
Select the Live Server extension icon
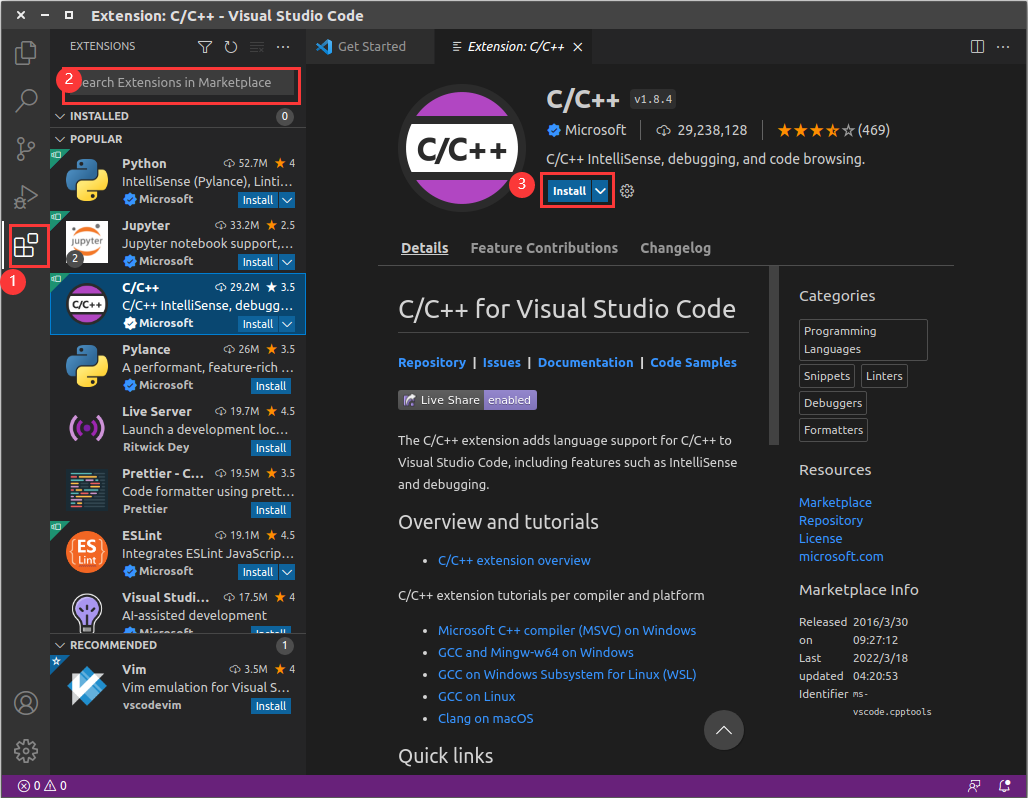coord(87,428)
